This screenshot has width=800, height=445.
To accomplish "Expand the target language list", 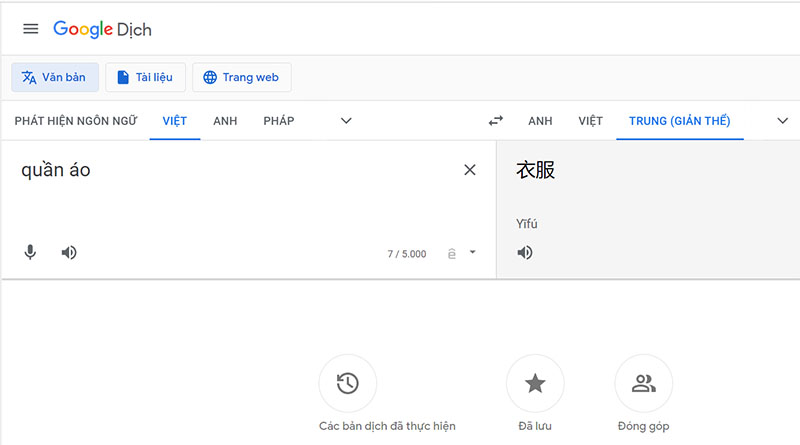I will [x=782, y=121].
